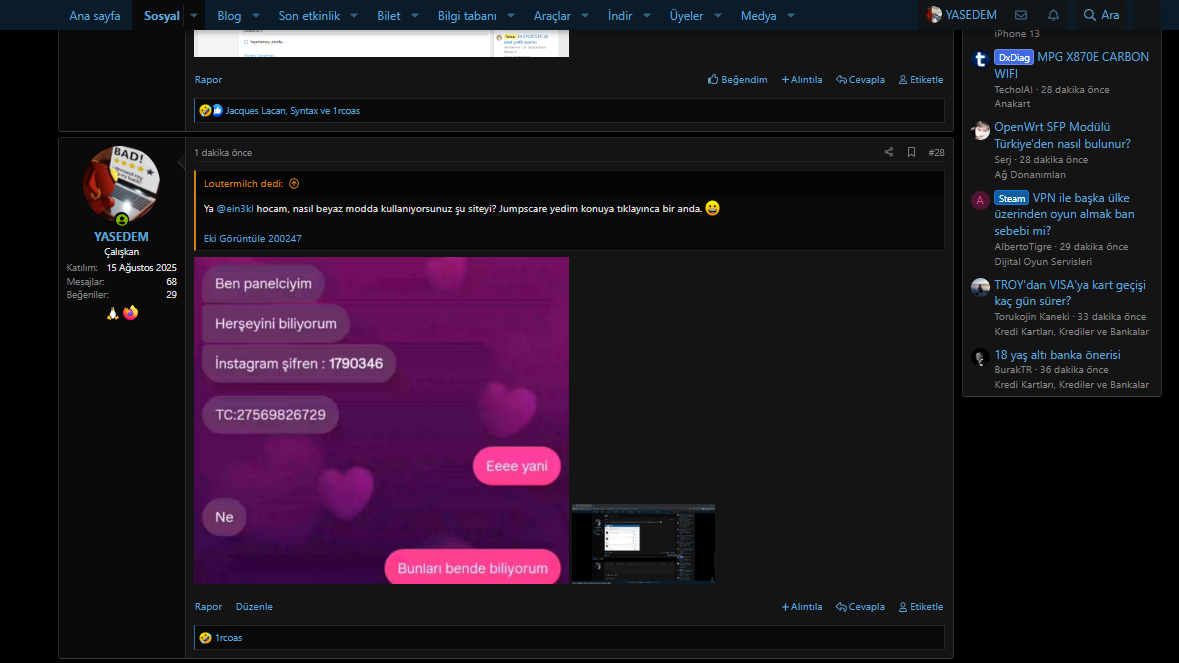Open the Üyeler menu

pyautogui.click(x=686, y=15)
